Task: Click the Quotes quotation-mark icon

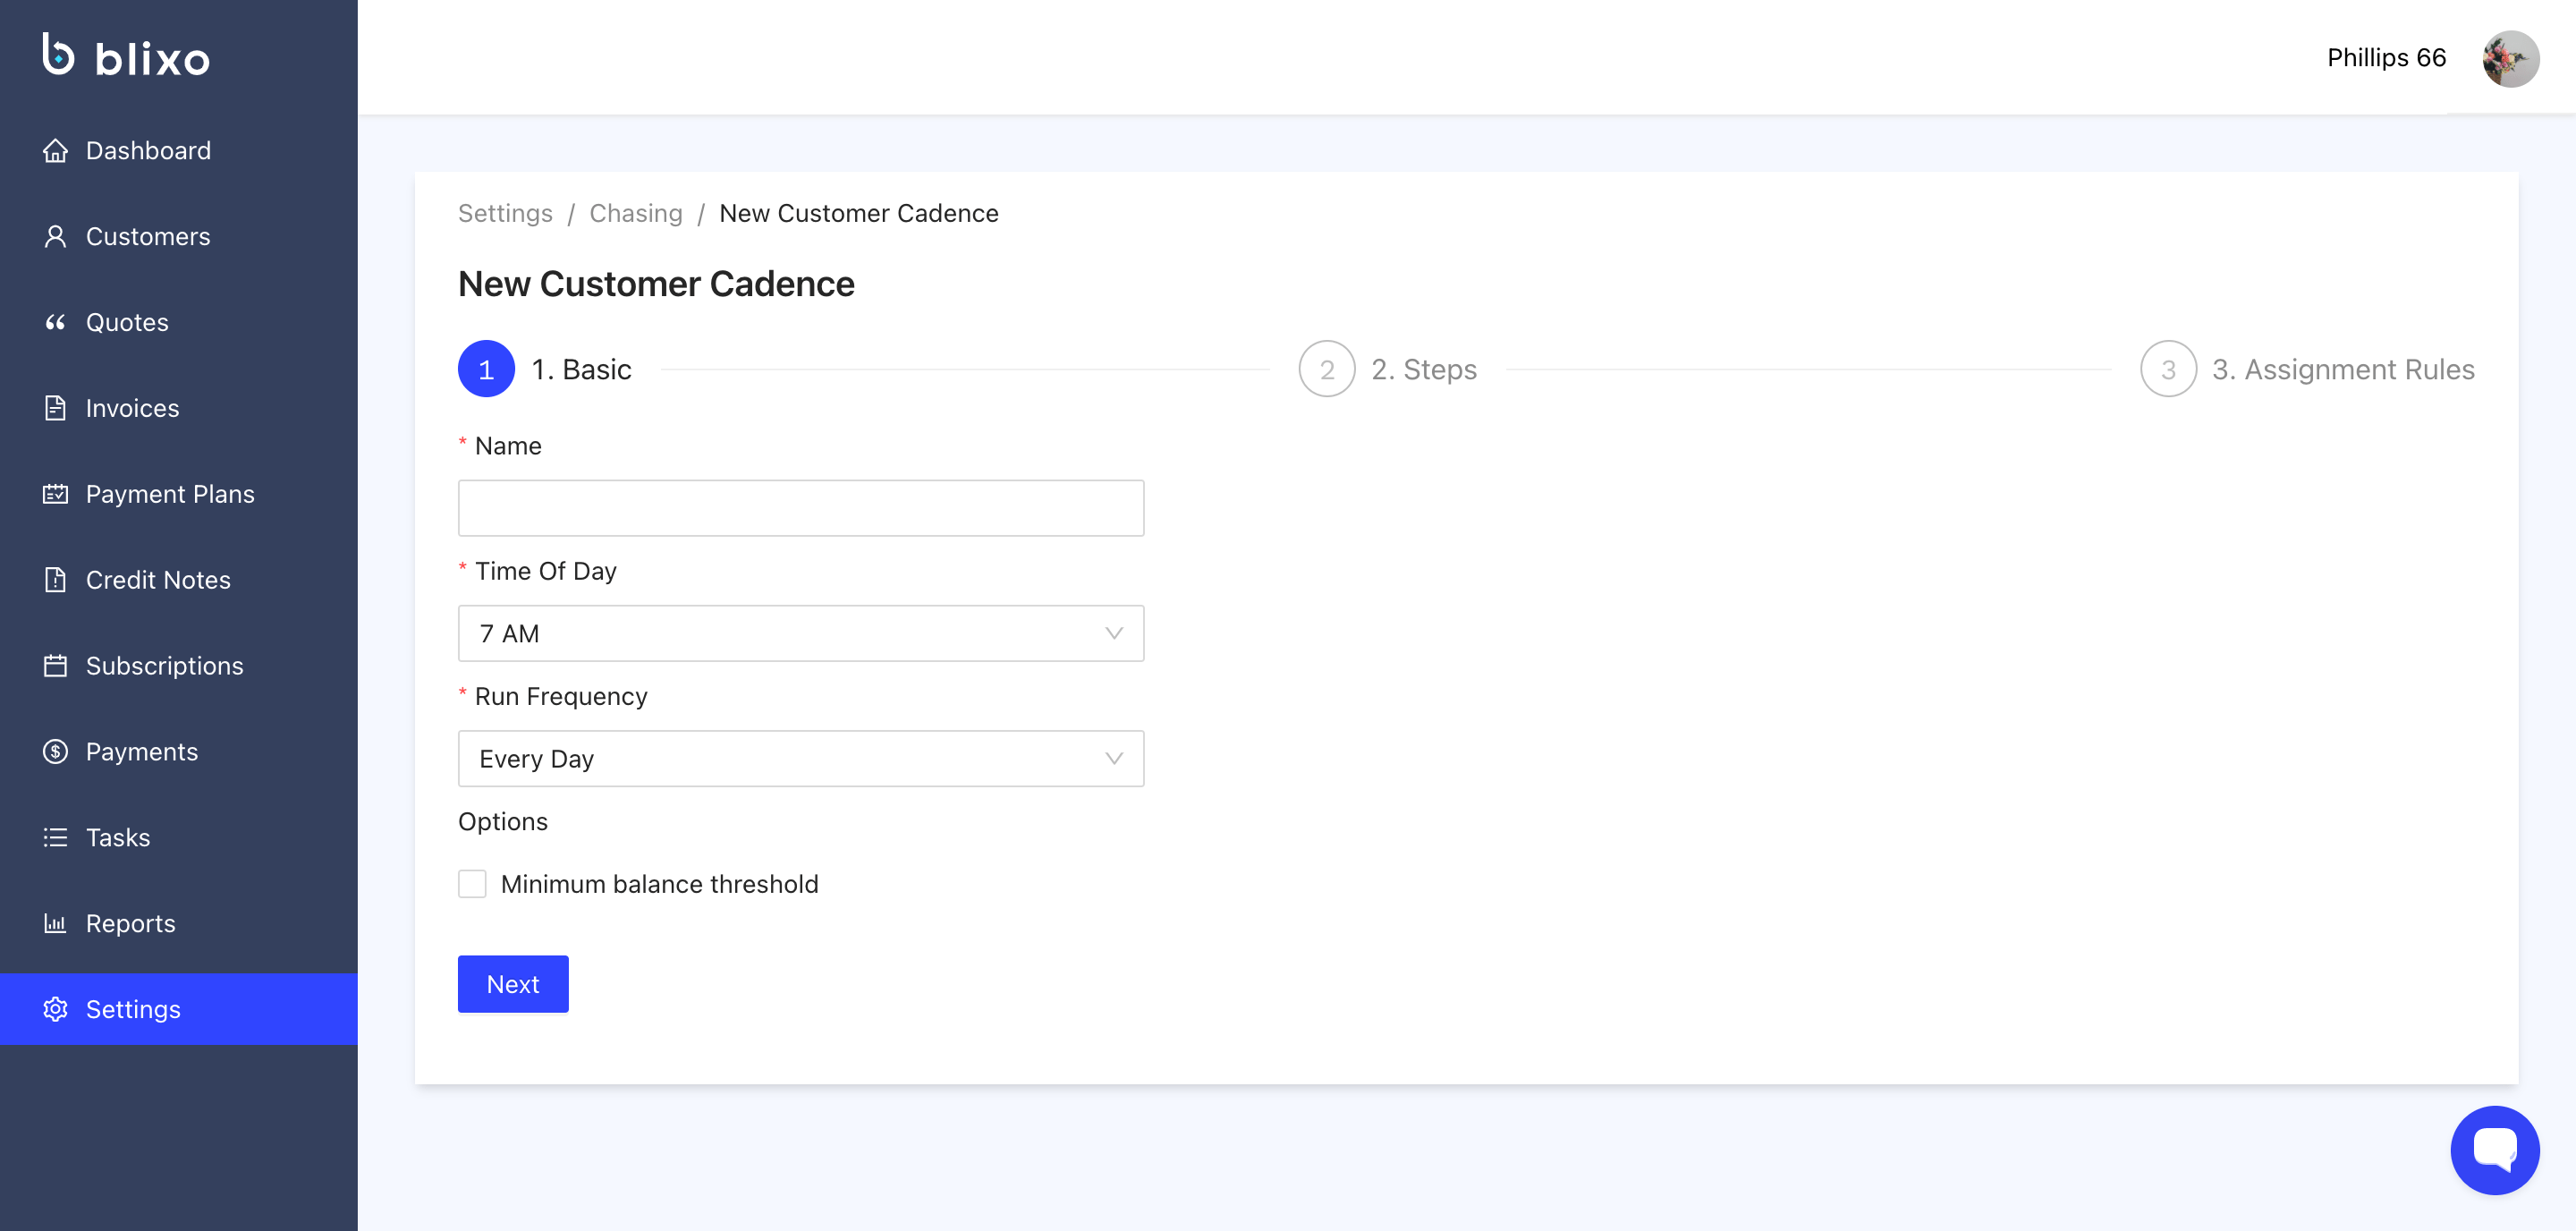Action: point(55,322)
